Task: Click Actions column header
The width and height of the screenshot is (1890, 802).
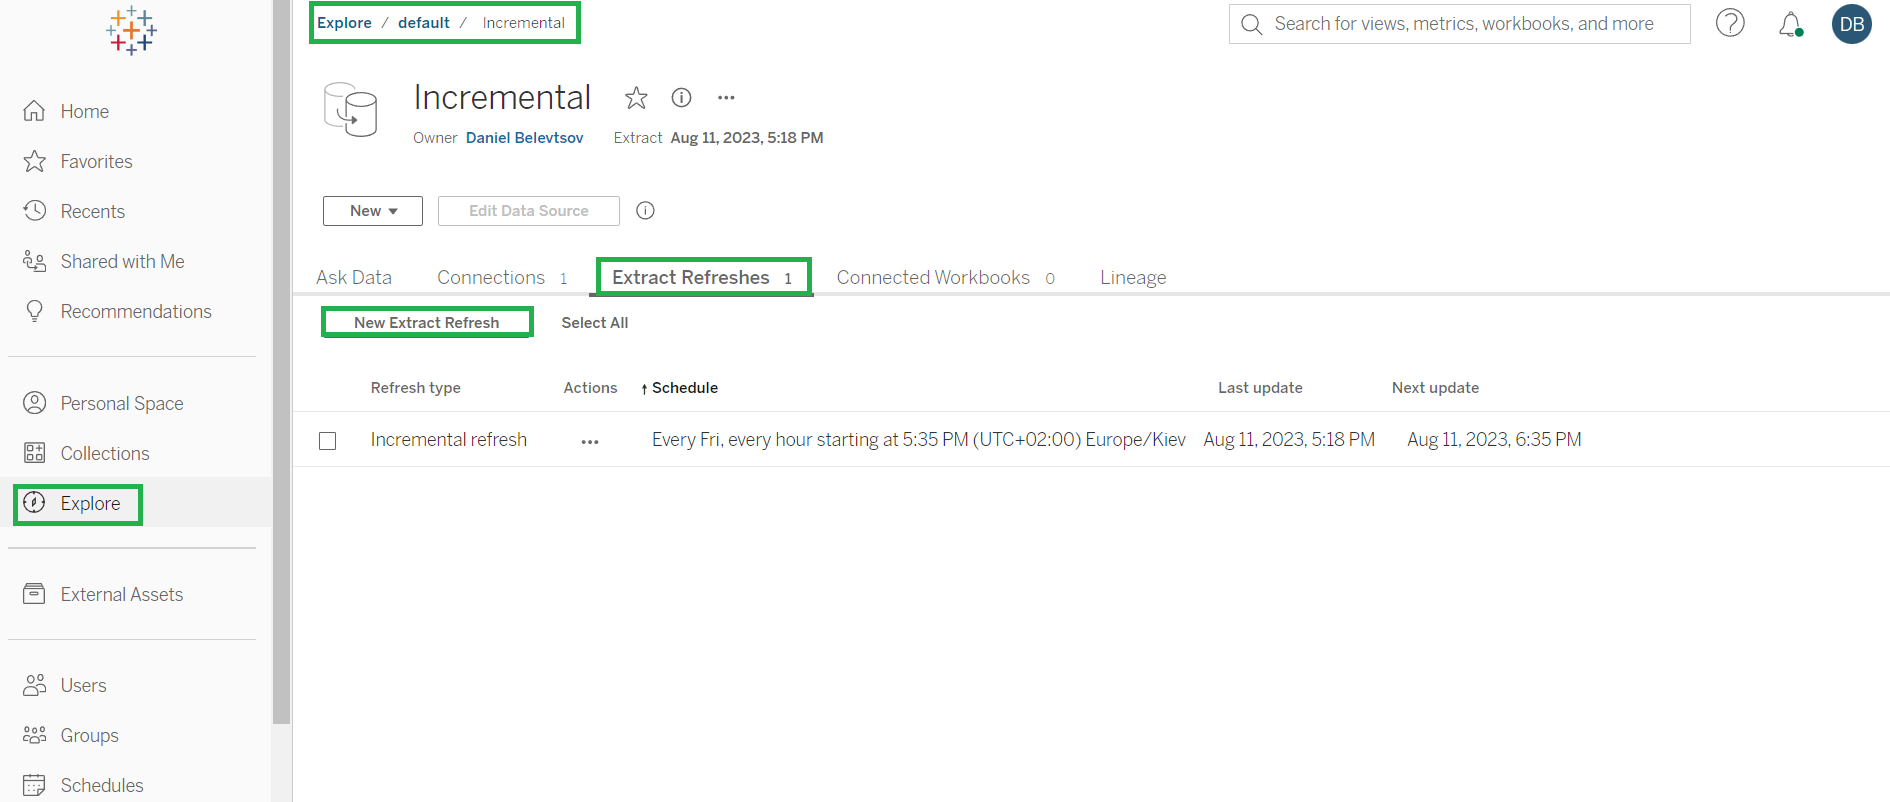Action: (x=590, y=388)
